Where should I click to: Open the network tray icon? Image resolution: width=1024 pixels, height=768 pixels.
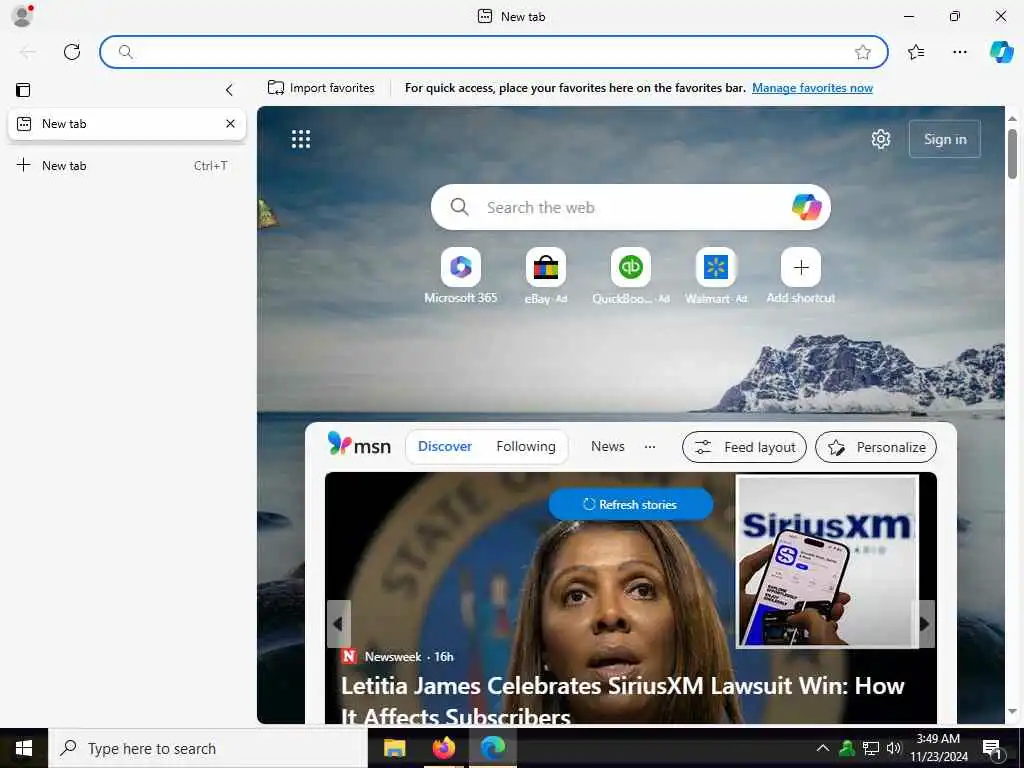[x=871, y=748]
